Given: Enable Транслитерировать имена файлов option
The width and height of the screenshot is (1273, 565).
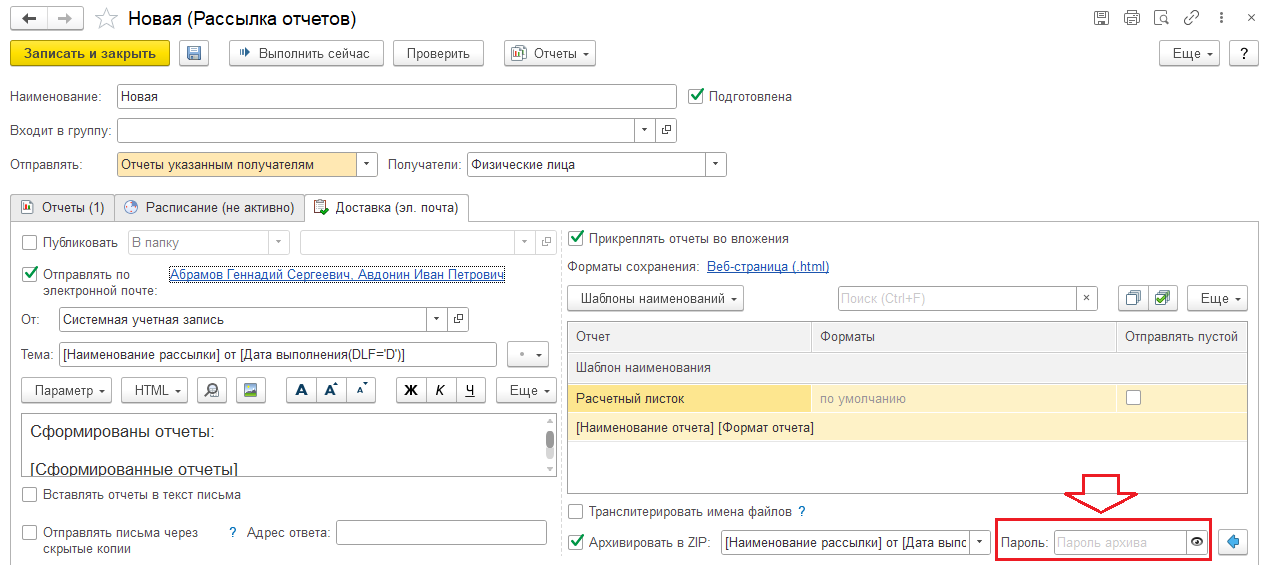Looking at the screenshot, I should (x=576, y=512).
